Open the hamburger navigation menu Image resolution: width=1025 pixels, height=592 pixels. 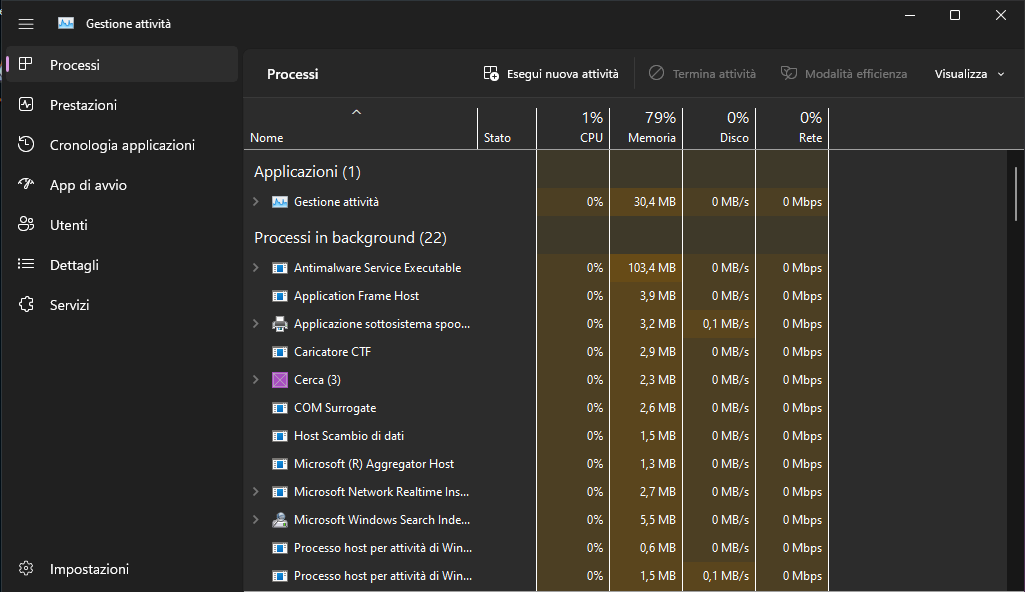[26, 24]
